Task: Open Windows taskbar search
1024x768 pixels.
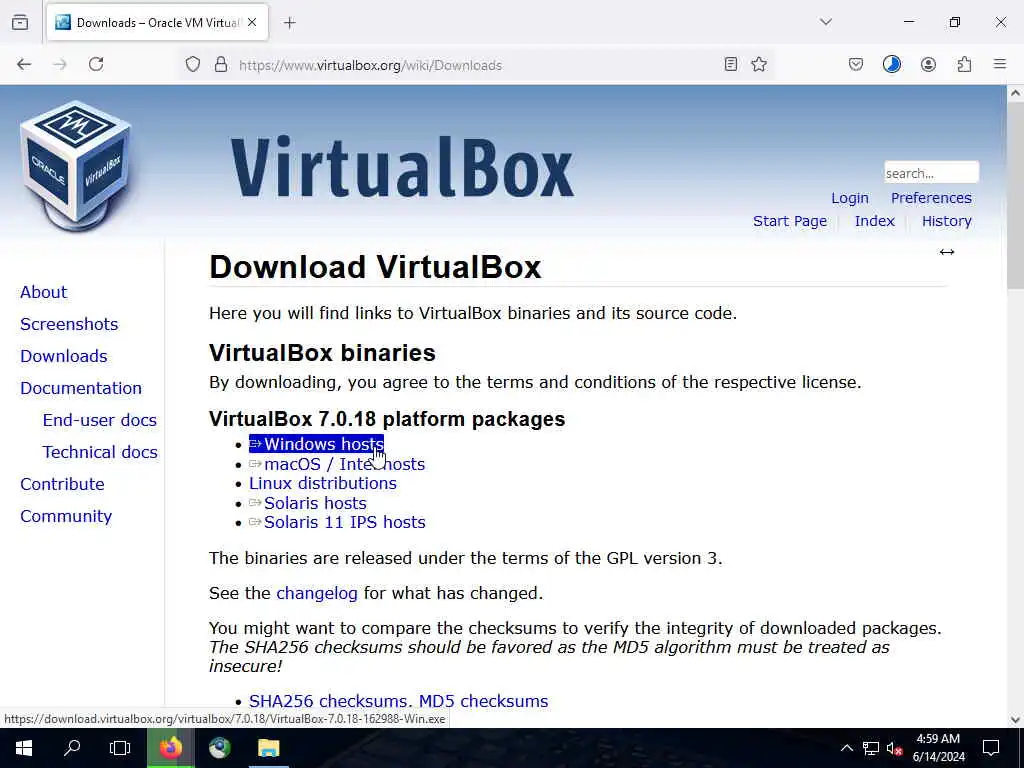Action: point(72,748)
